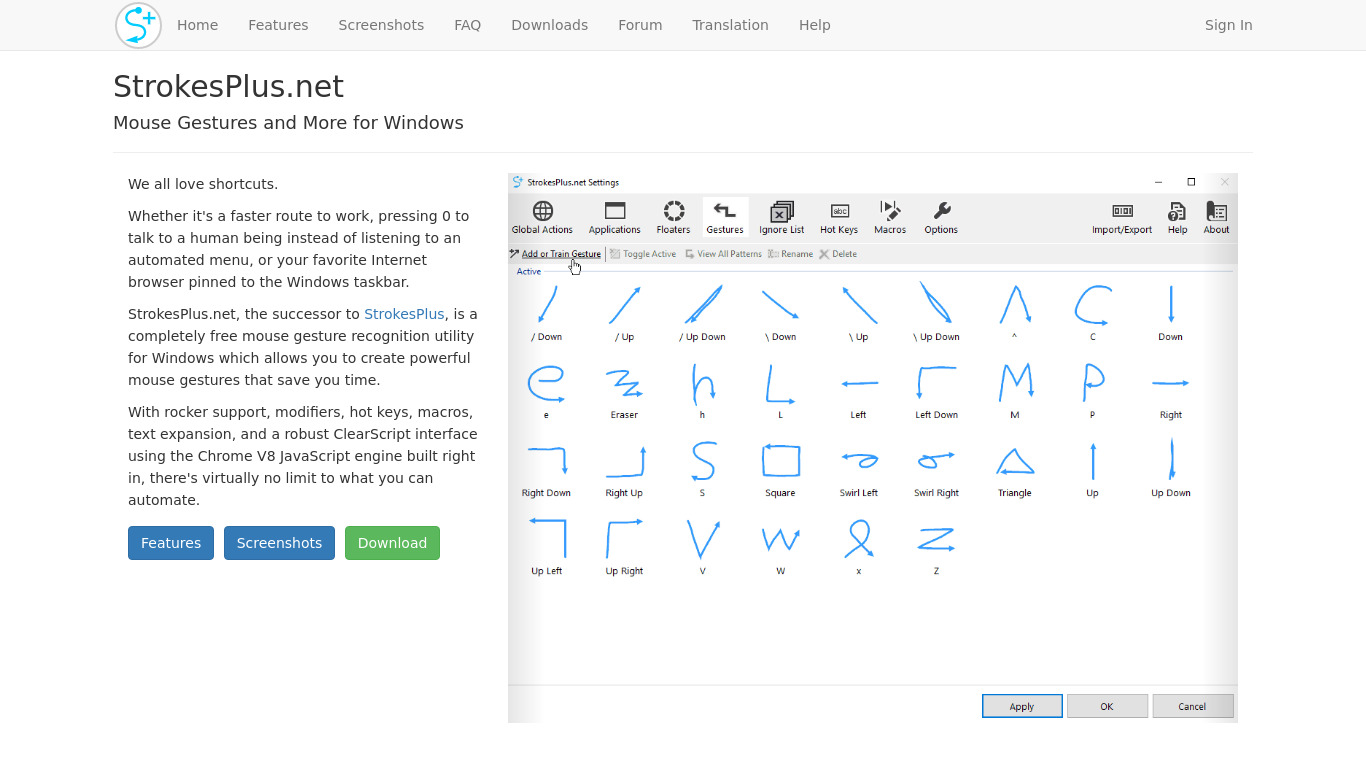
Task: Select the 'C' gesture
Action: 1092,312
